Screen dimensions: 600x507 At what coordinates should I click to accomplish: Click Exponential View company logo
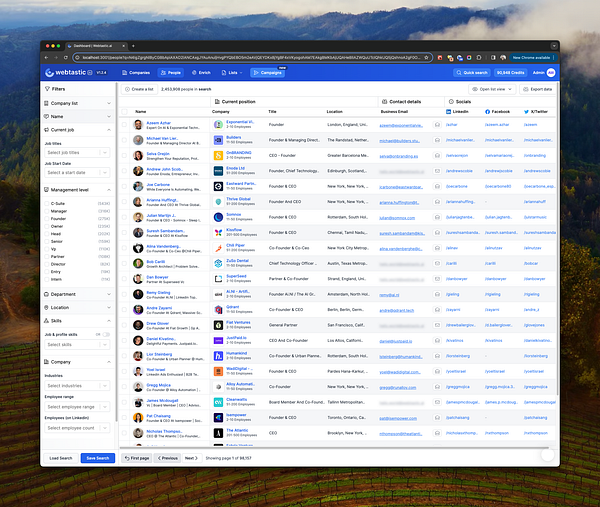[218, 124]
